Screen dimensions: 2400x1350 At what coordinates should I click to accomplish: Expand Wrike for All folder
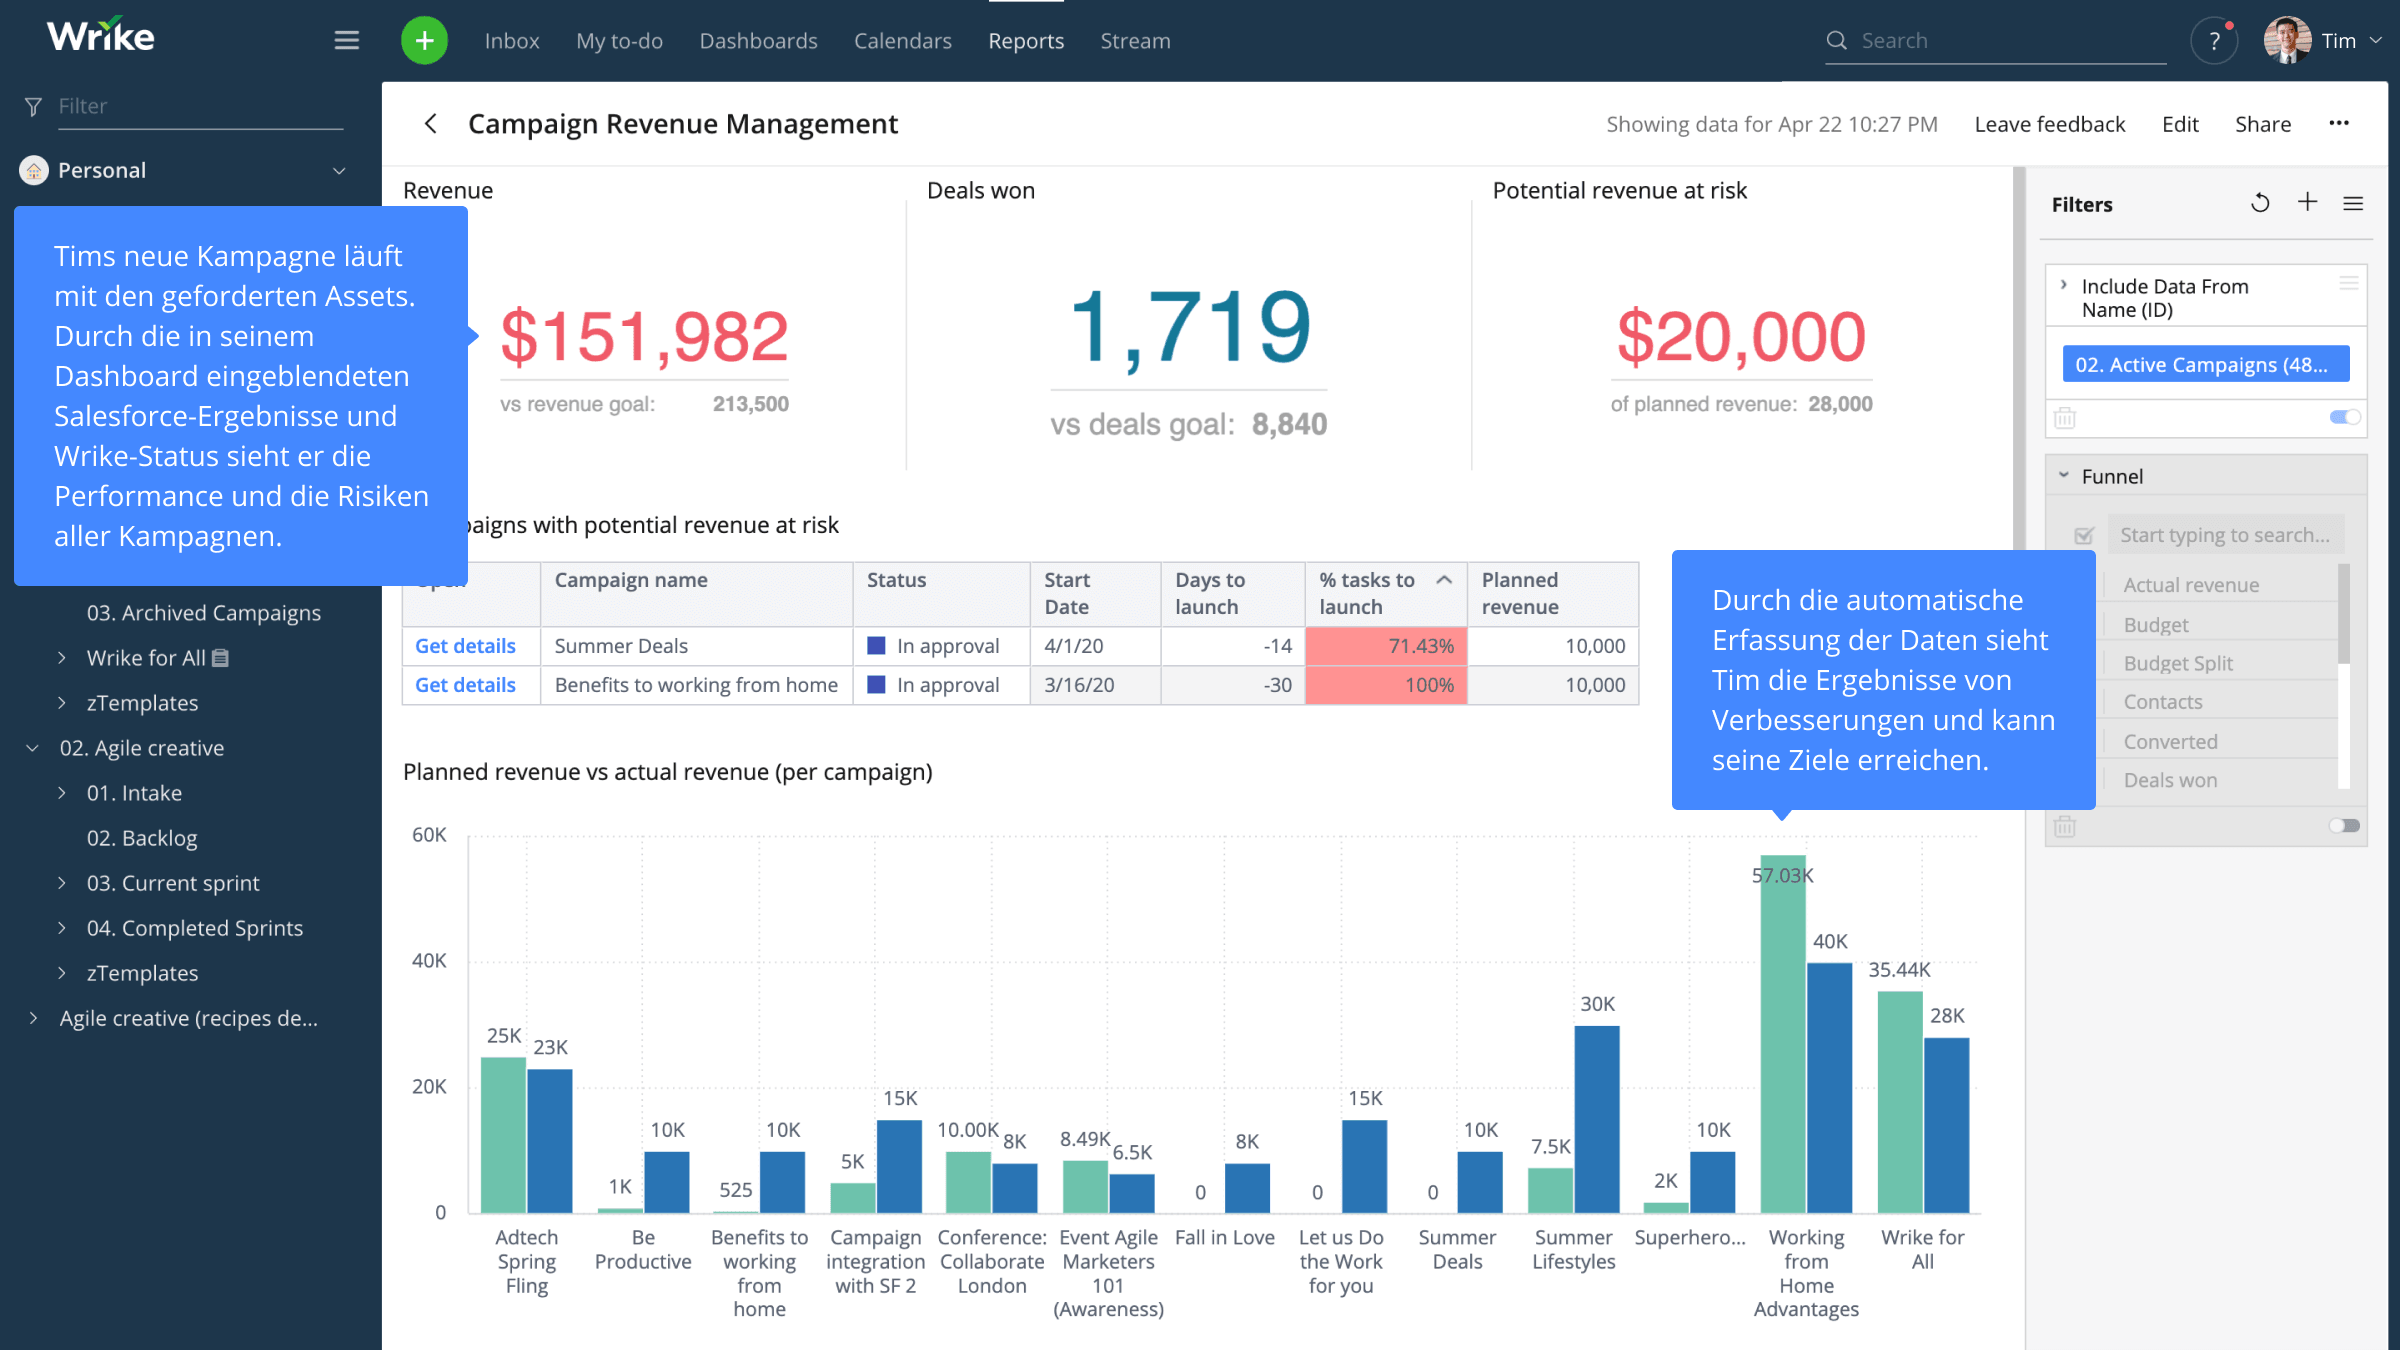(62, 658)
